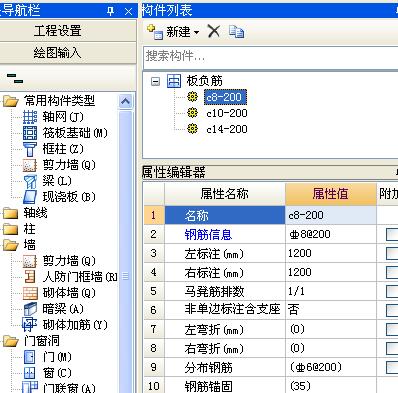This screenshot has height=393, width=398.
Task: Tick the 附加 checkbox for 马凳筋排数 row
Action: coord(392,292)
